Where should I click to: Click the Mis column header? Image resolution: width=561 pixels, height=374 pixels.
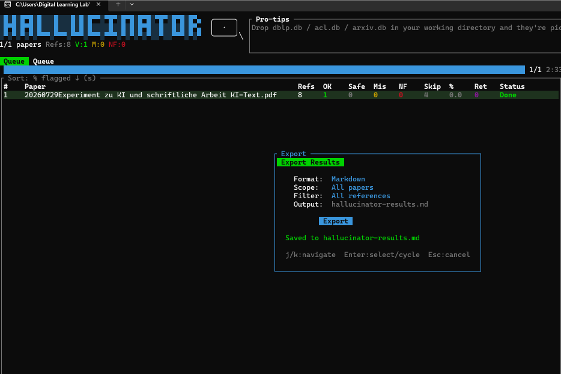point(380,86)
